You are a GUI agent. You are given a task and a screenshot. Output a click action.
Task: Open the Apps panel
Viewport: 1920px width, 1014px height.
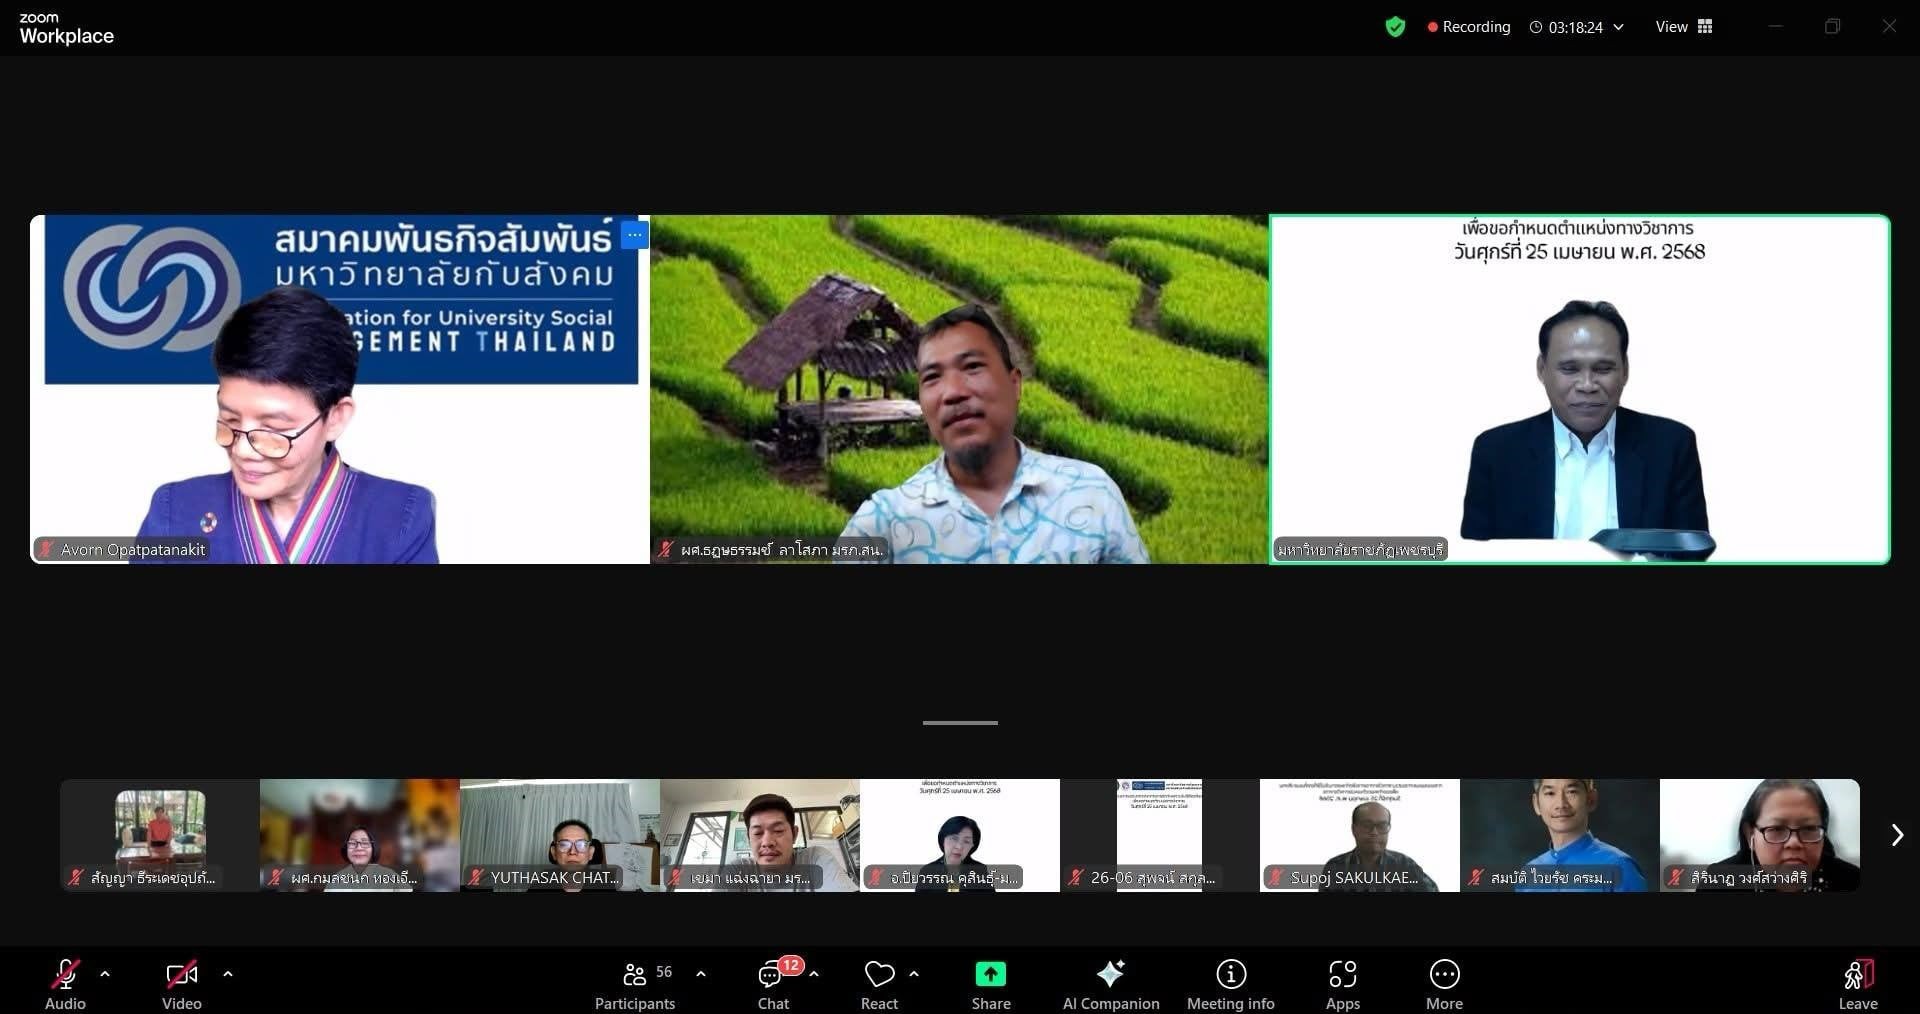1342,984
